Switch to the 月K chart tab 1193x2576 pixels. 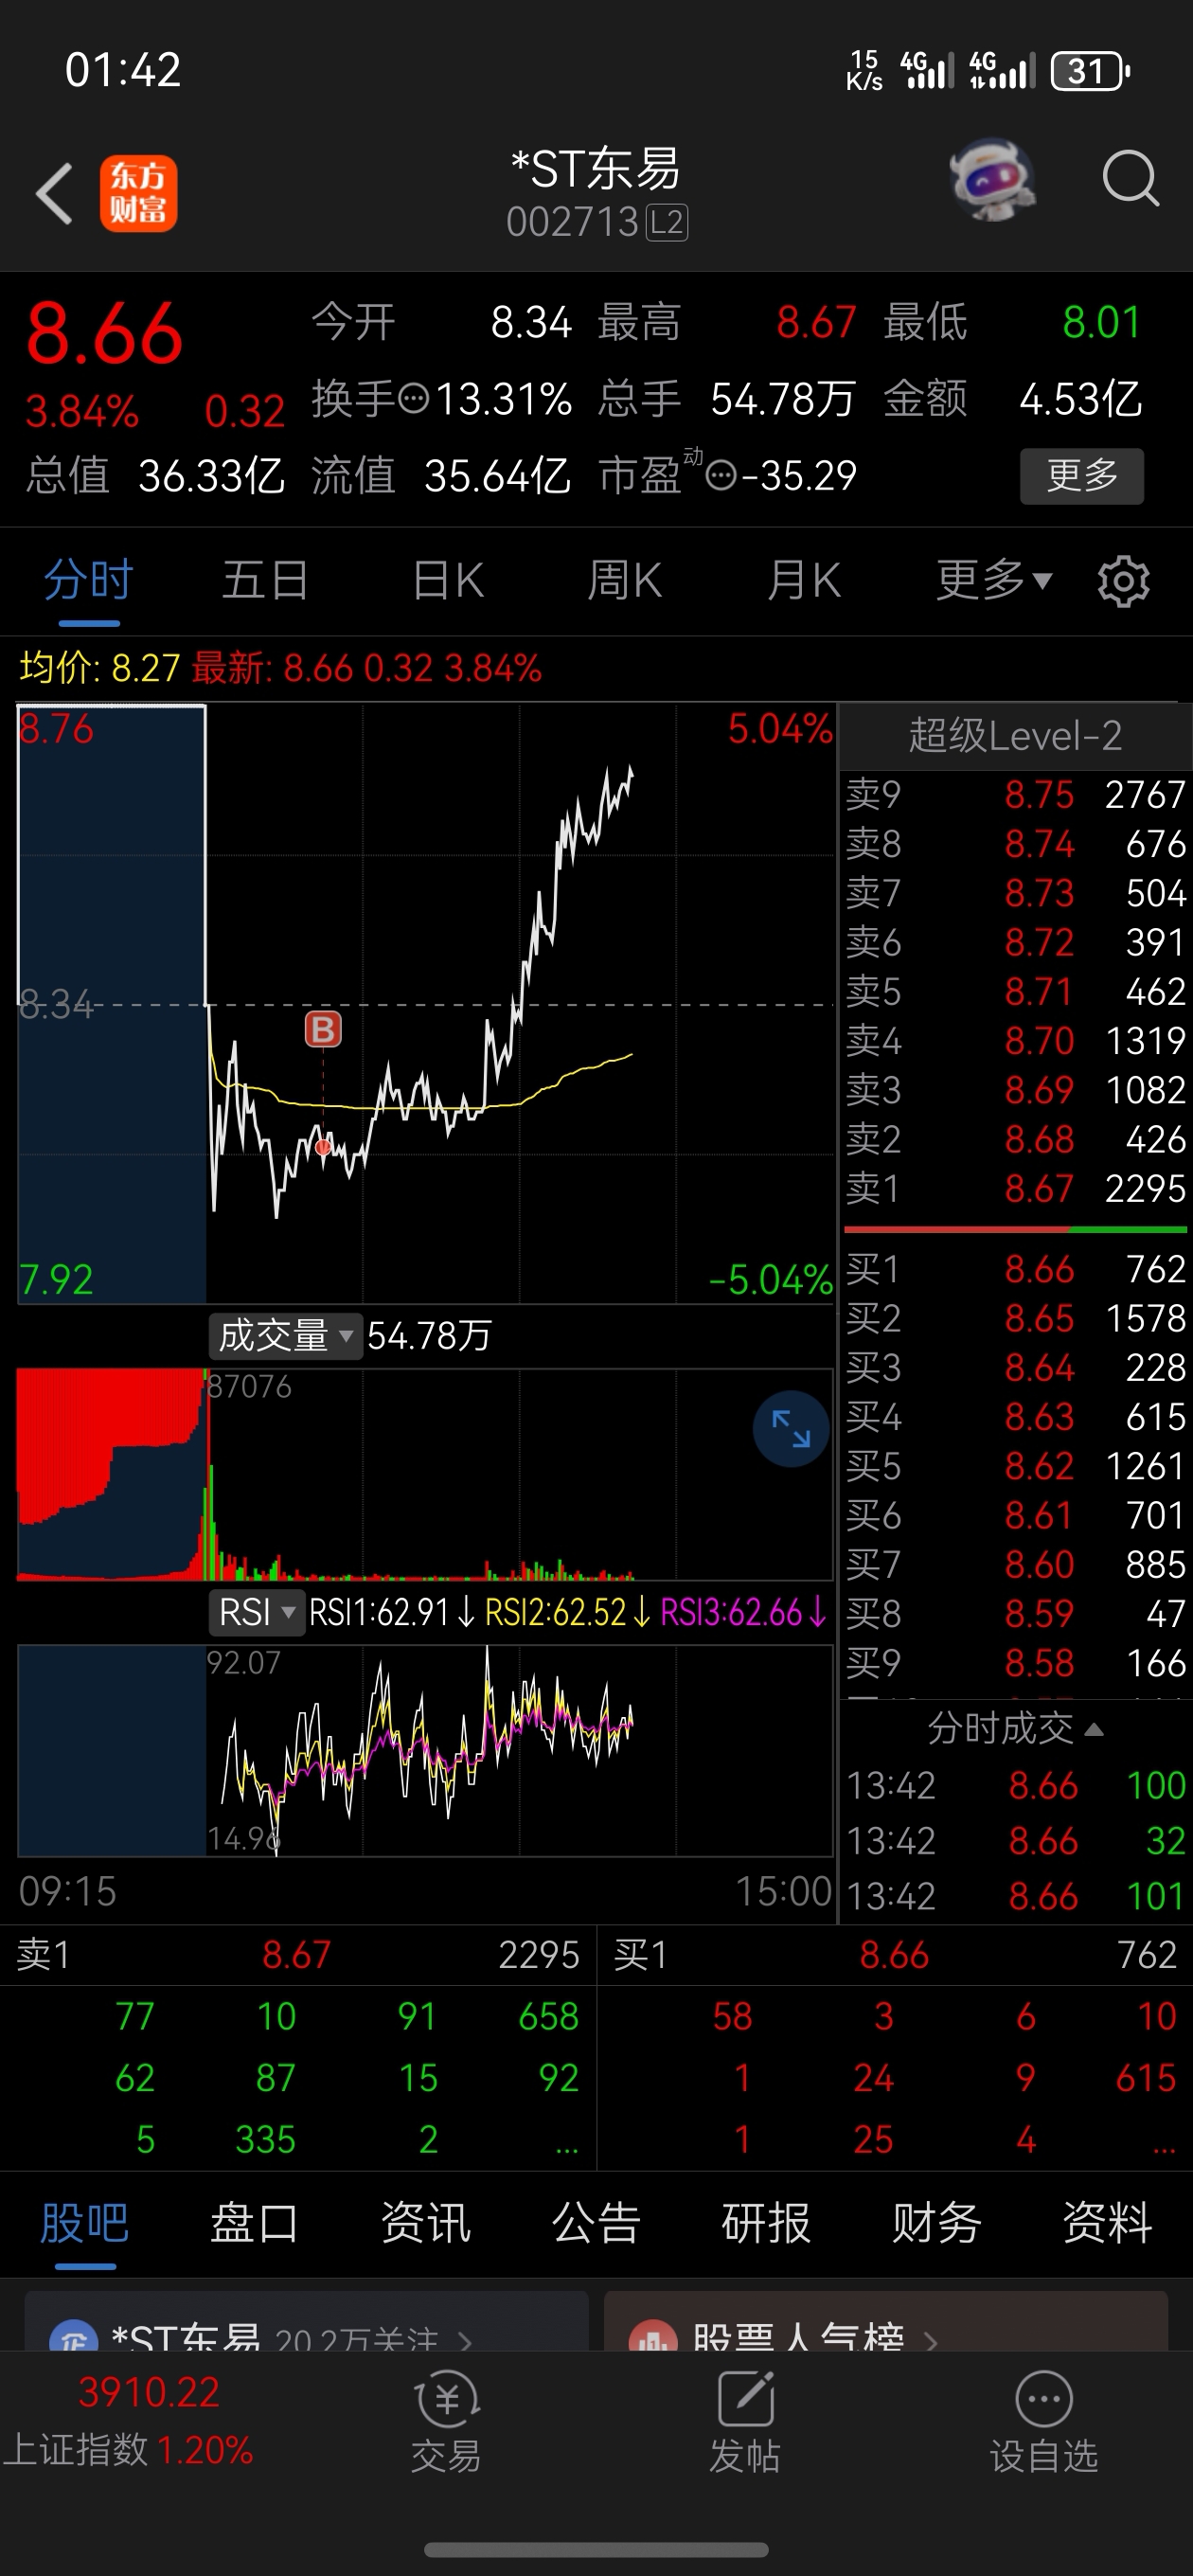[803, 580]
